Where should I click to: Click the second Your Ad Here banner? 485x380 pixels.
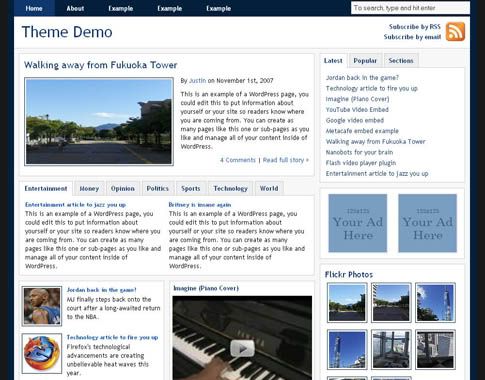click(x=428, y=223)
